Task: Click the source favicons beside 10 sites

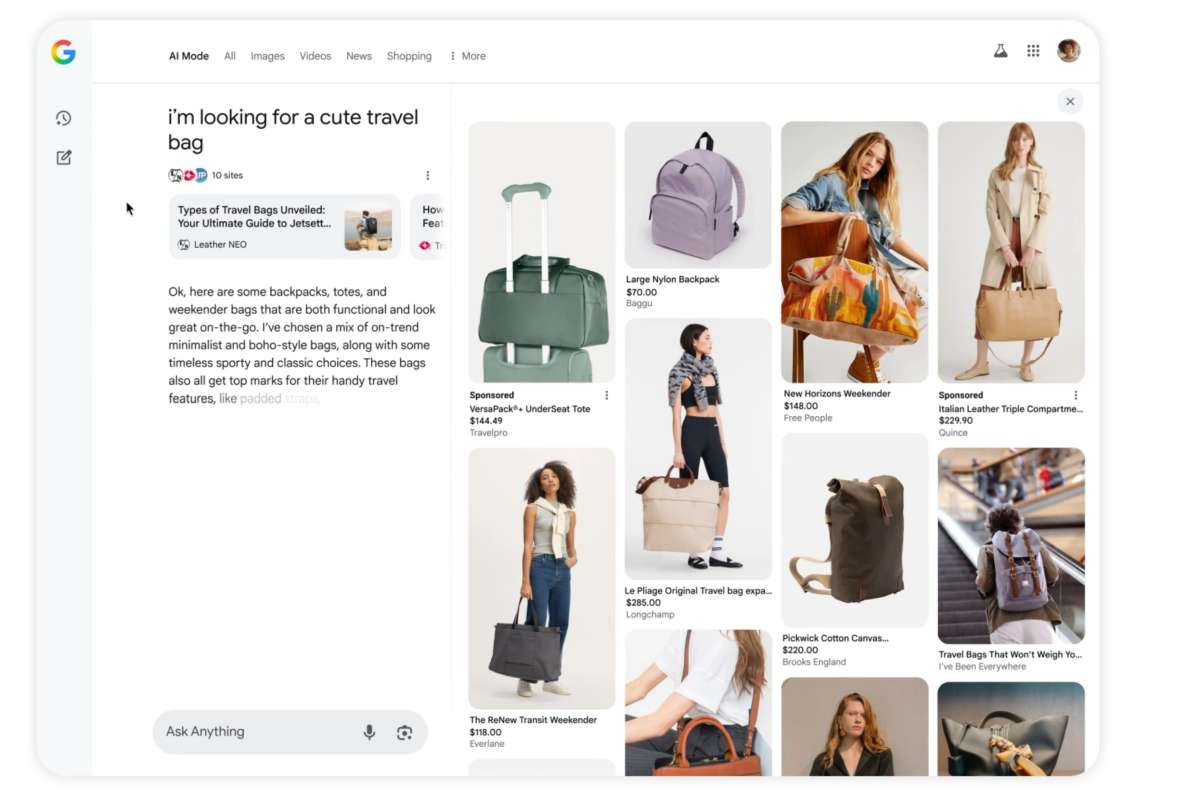Action: point(188,175)
